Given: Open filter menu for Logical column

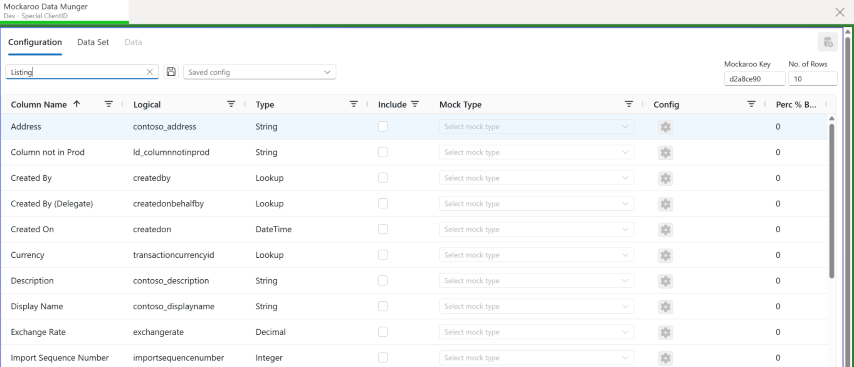Looking at the screenshot, I should pyautogui.click(x=231, y=104).
